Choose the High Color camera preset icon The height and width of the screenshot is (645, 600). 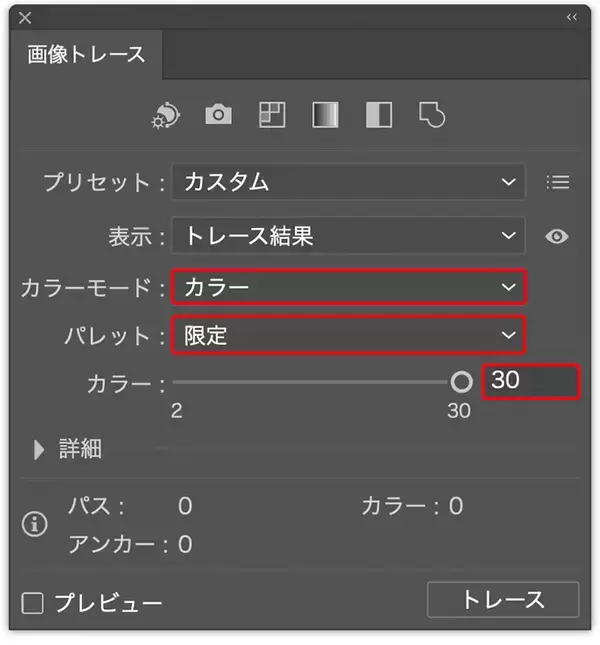218,114
